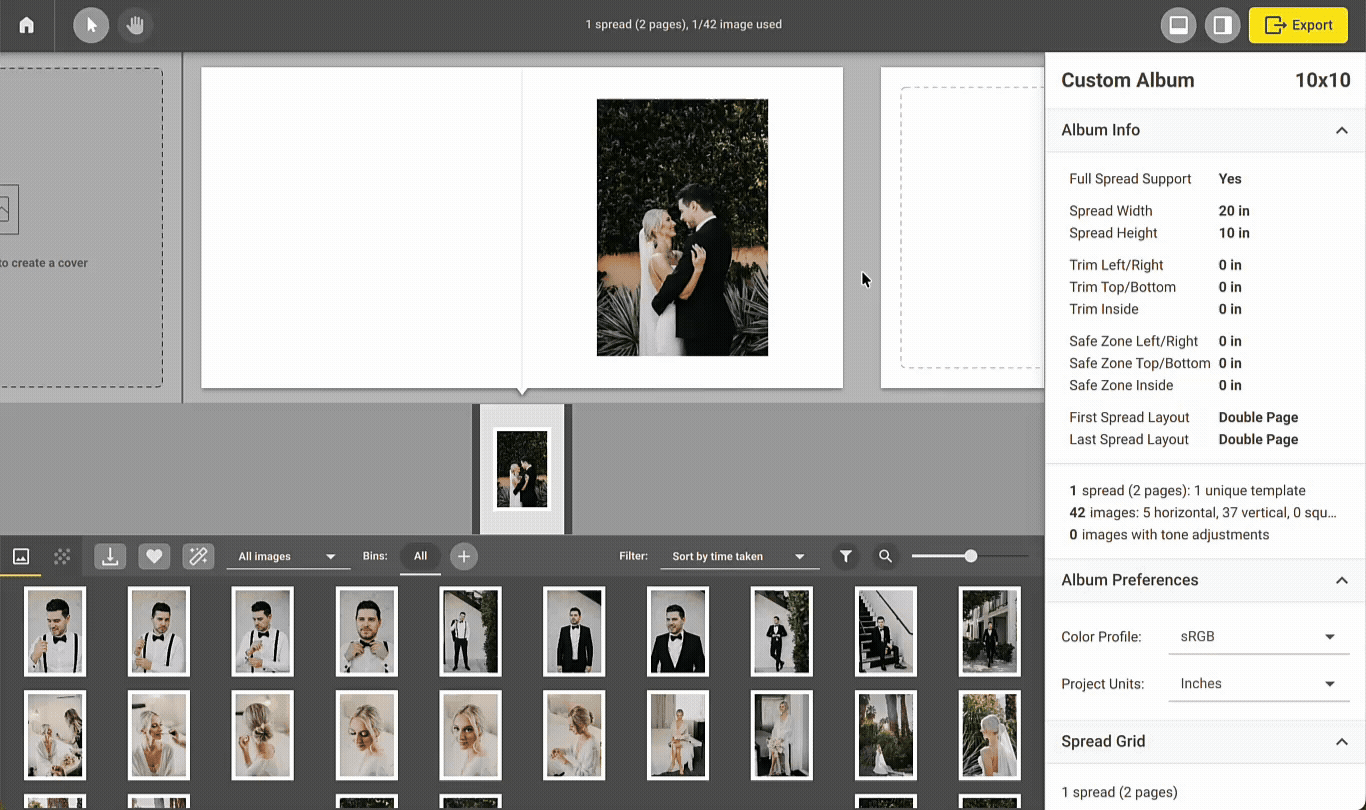Toggle the right sidebar panel visibility
This screenshot has width=1366, height=810.
(1222, 25)
